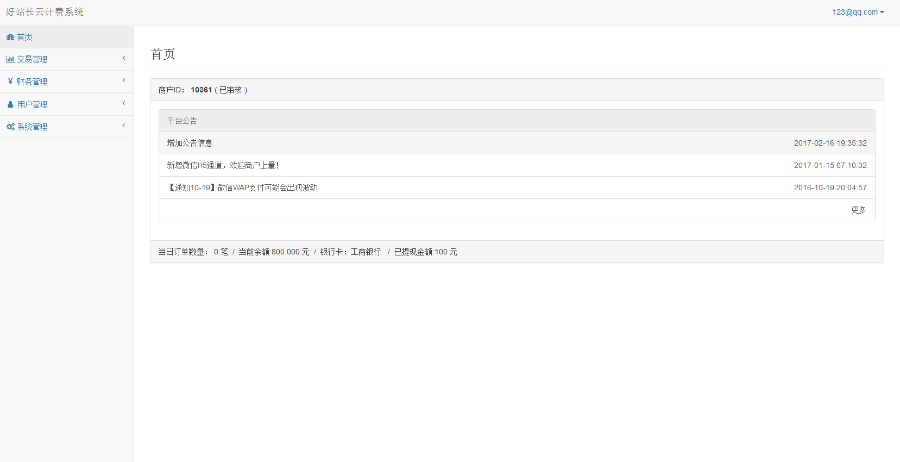Open the 交易管理 menu label
This screenshot has width=900, height=462.
pyautogui.click(x=32, y=60)
